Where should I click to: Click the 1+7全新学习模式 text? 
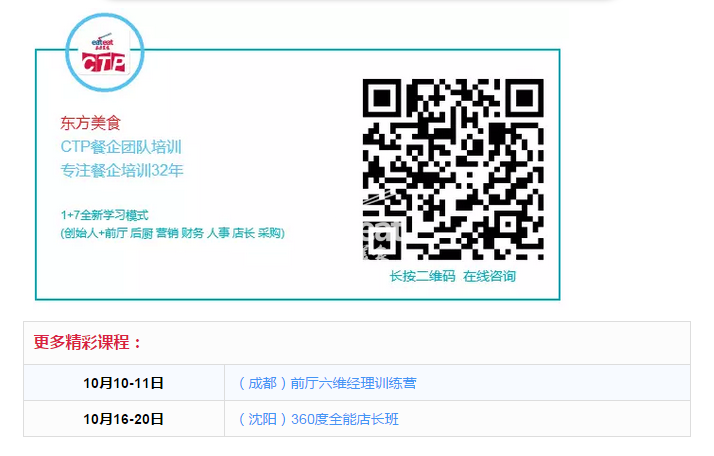(105, 215)
